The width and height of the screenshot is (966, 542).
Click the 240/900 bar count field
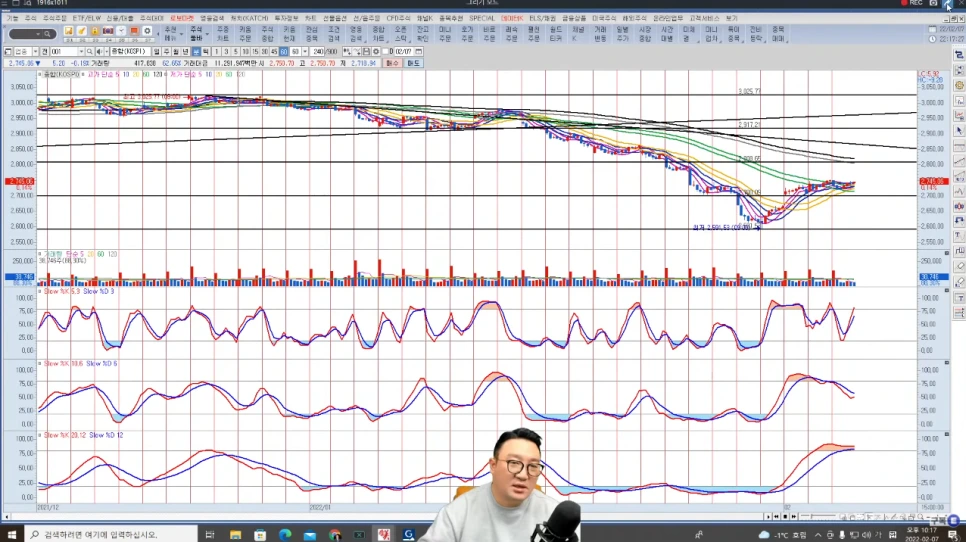(x=318, y=52)
